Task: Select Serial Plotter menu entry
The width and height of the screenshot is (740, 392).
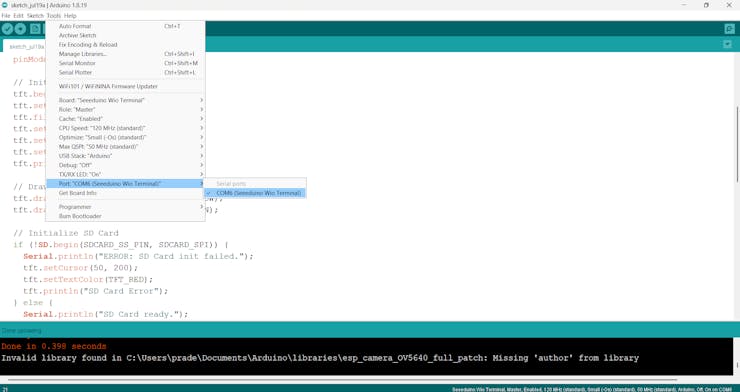Action: tap(125, 72)
